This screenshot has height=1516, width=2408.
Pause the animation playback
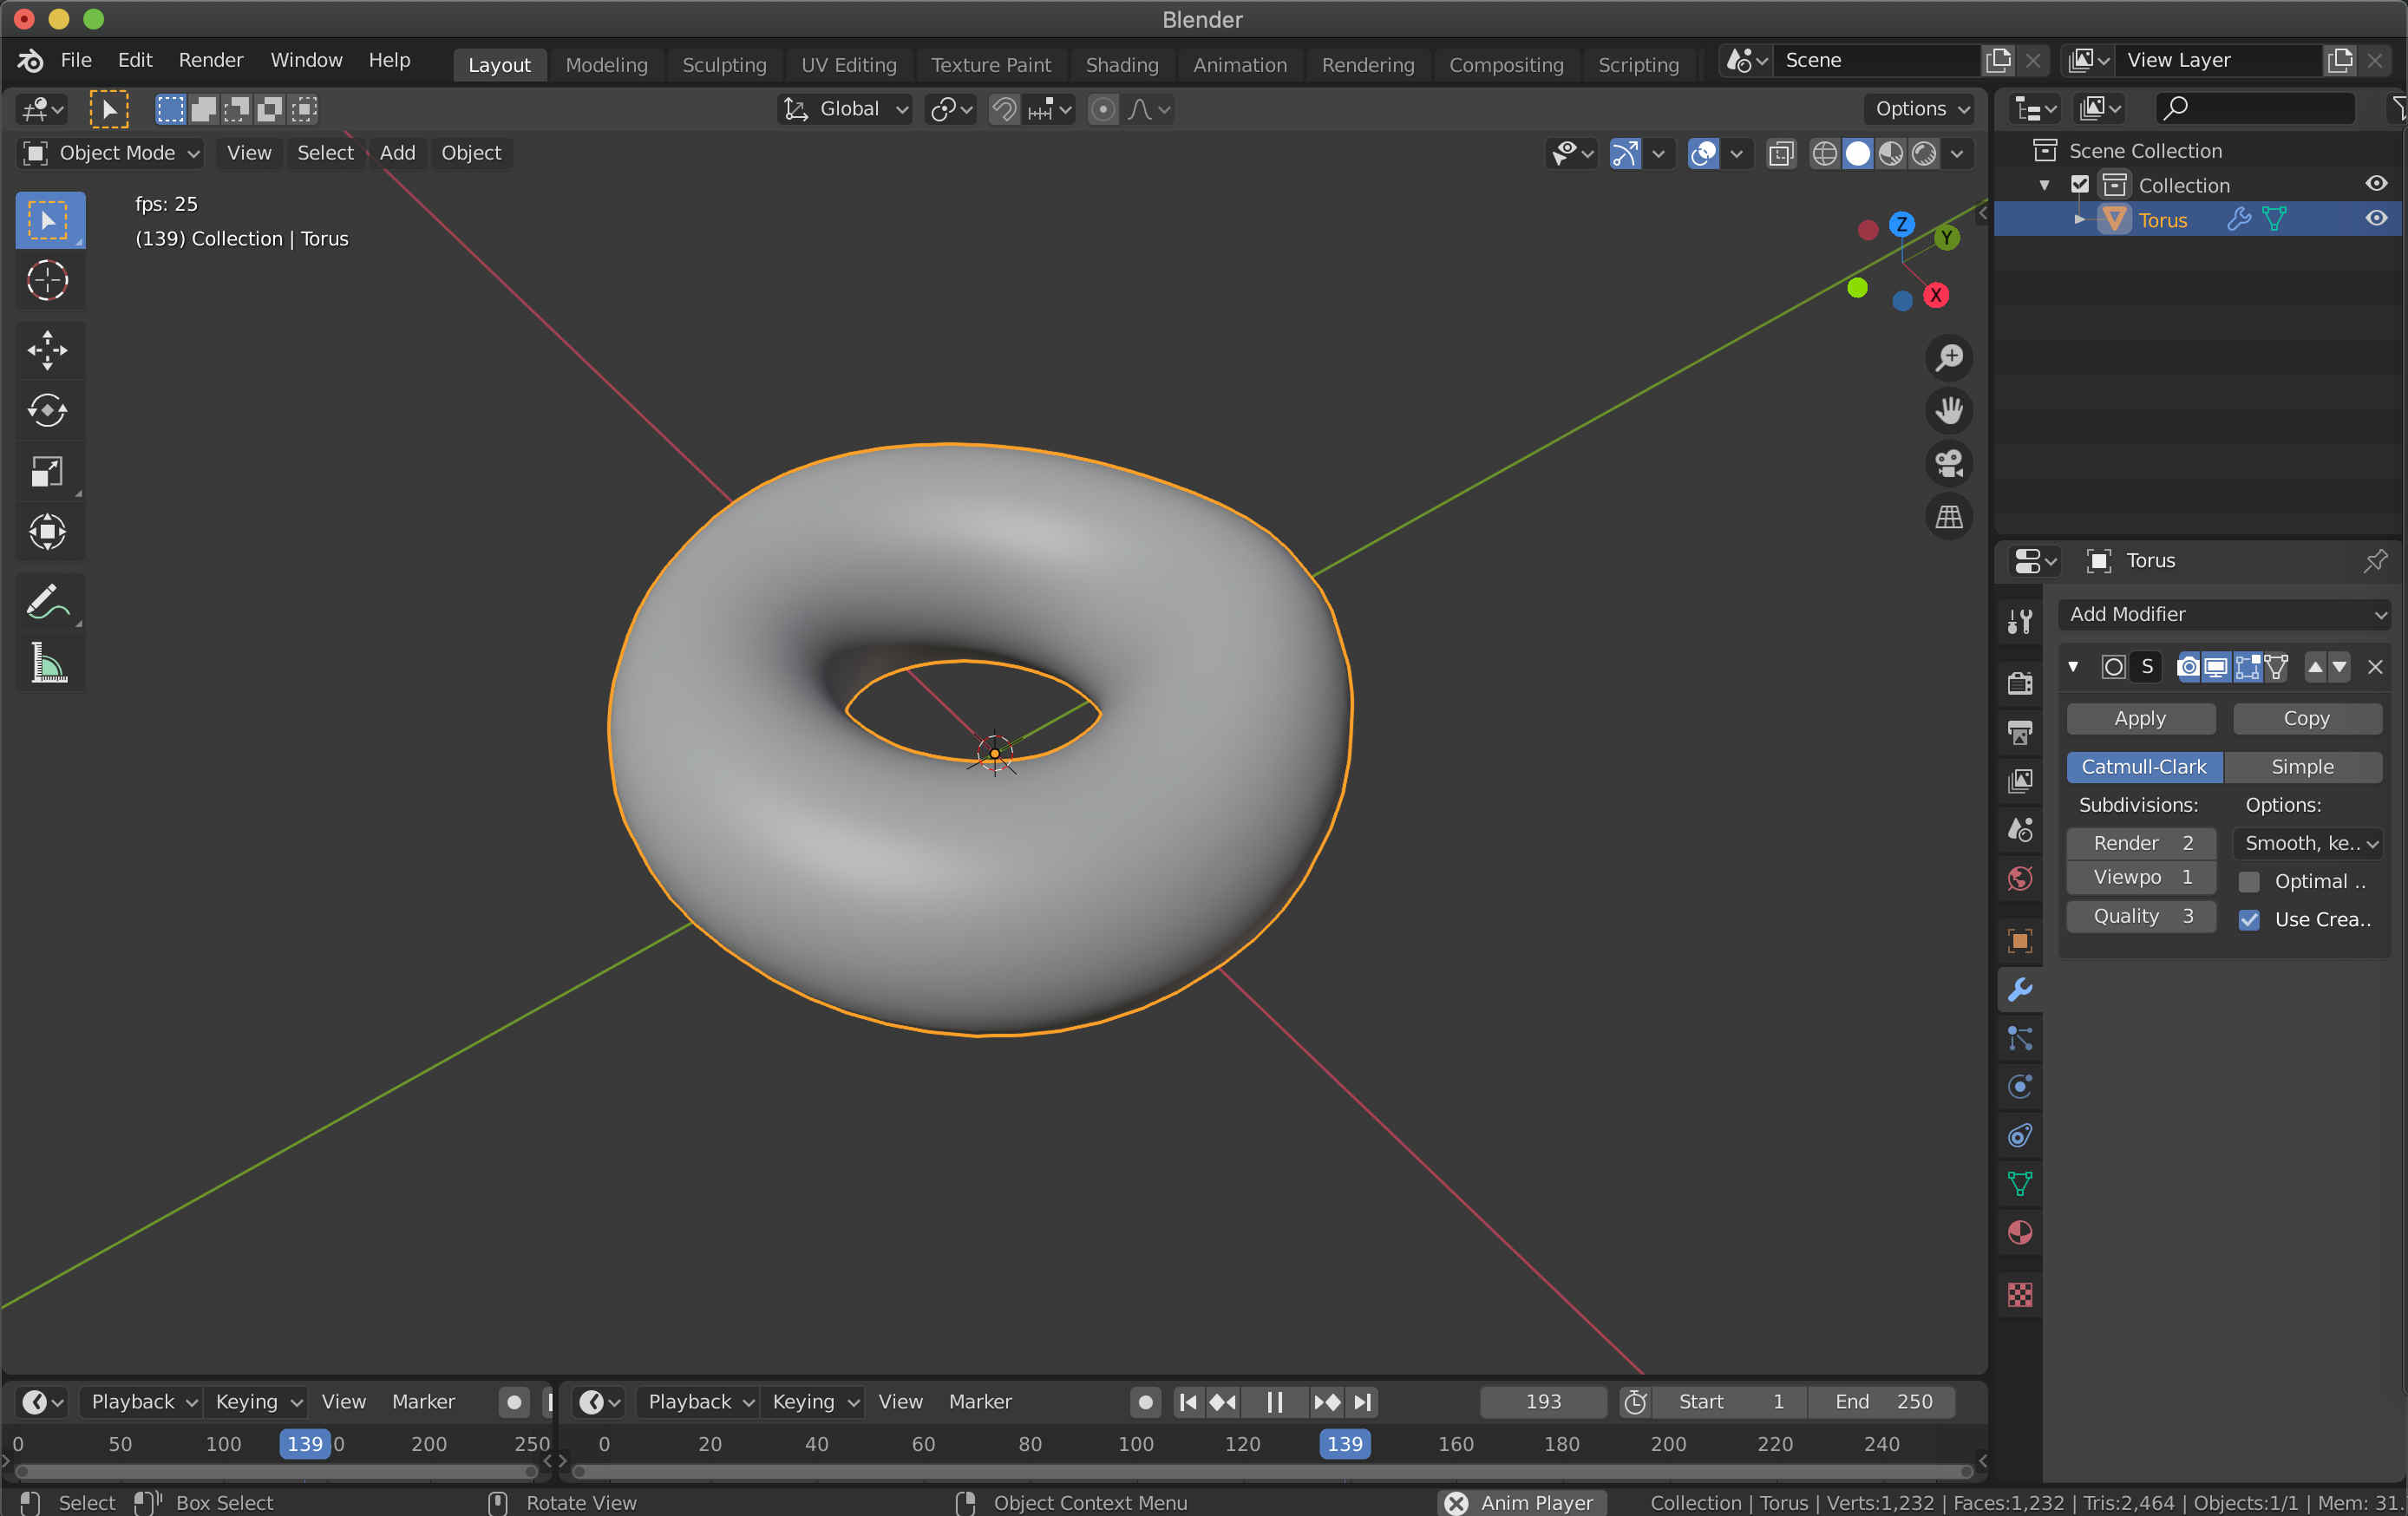click(1274, 1402)
